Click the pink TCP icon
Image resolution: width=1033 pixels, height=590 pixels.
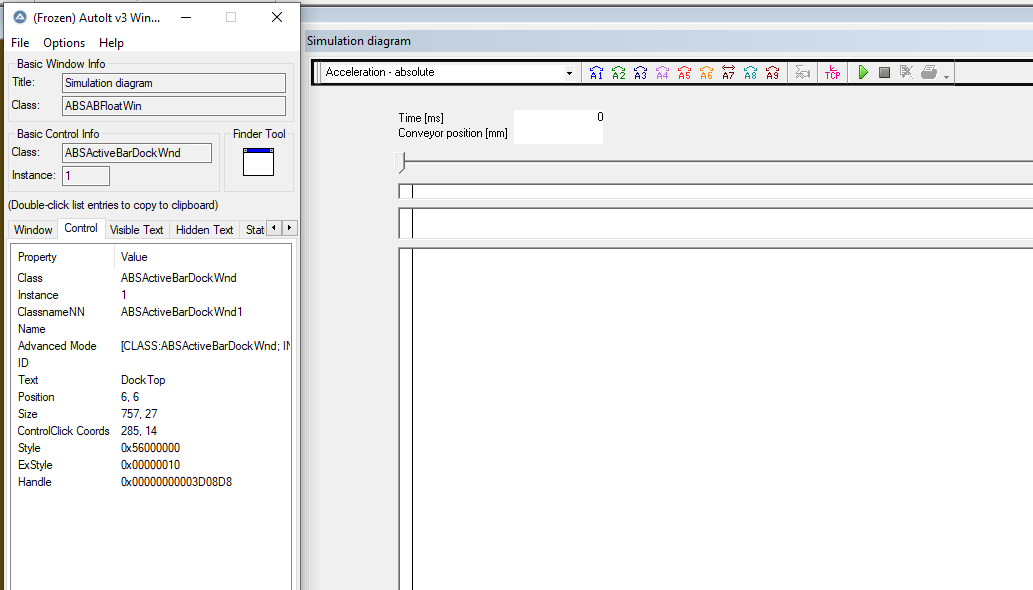pyautogui.click(x=832, y=72)
